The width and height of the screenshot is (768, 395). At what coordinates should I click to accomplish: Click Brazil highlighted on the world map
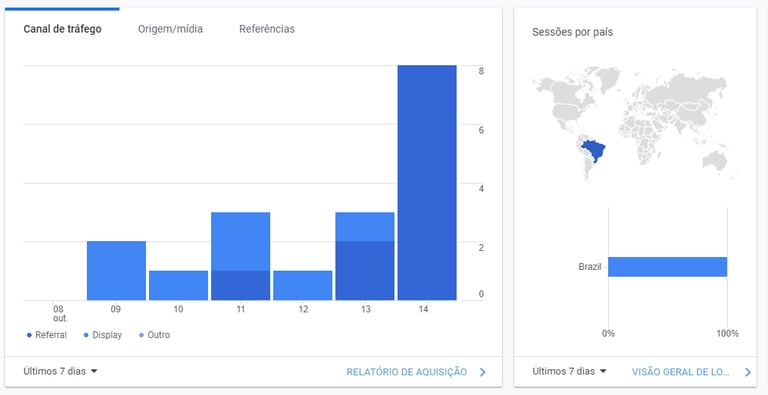tap(594, 149)
